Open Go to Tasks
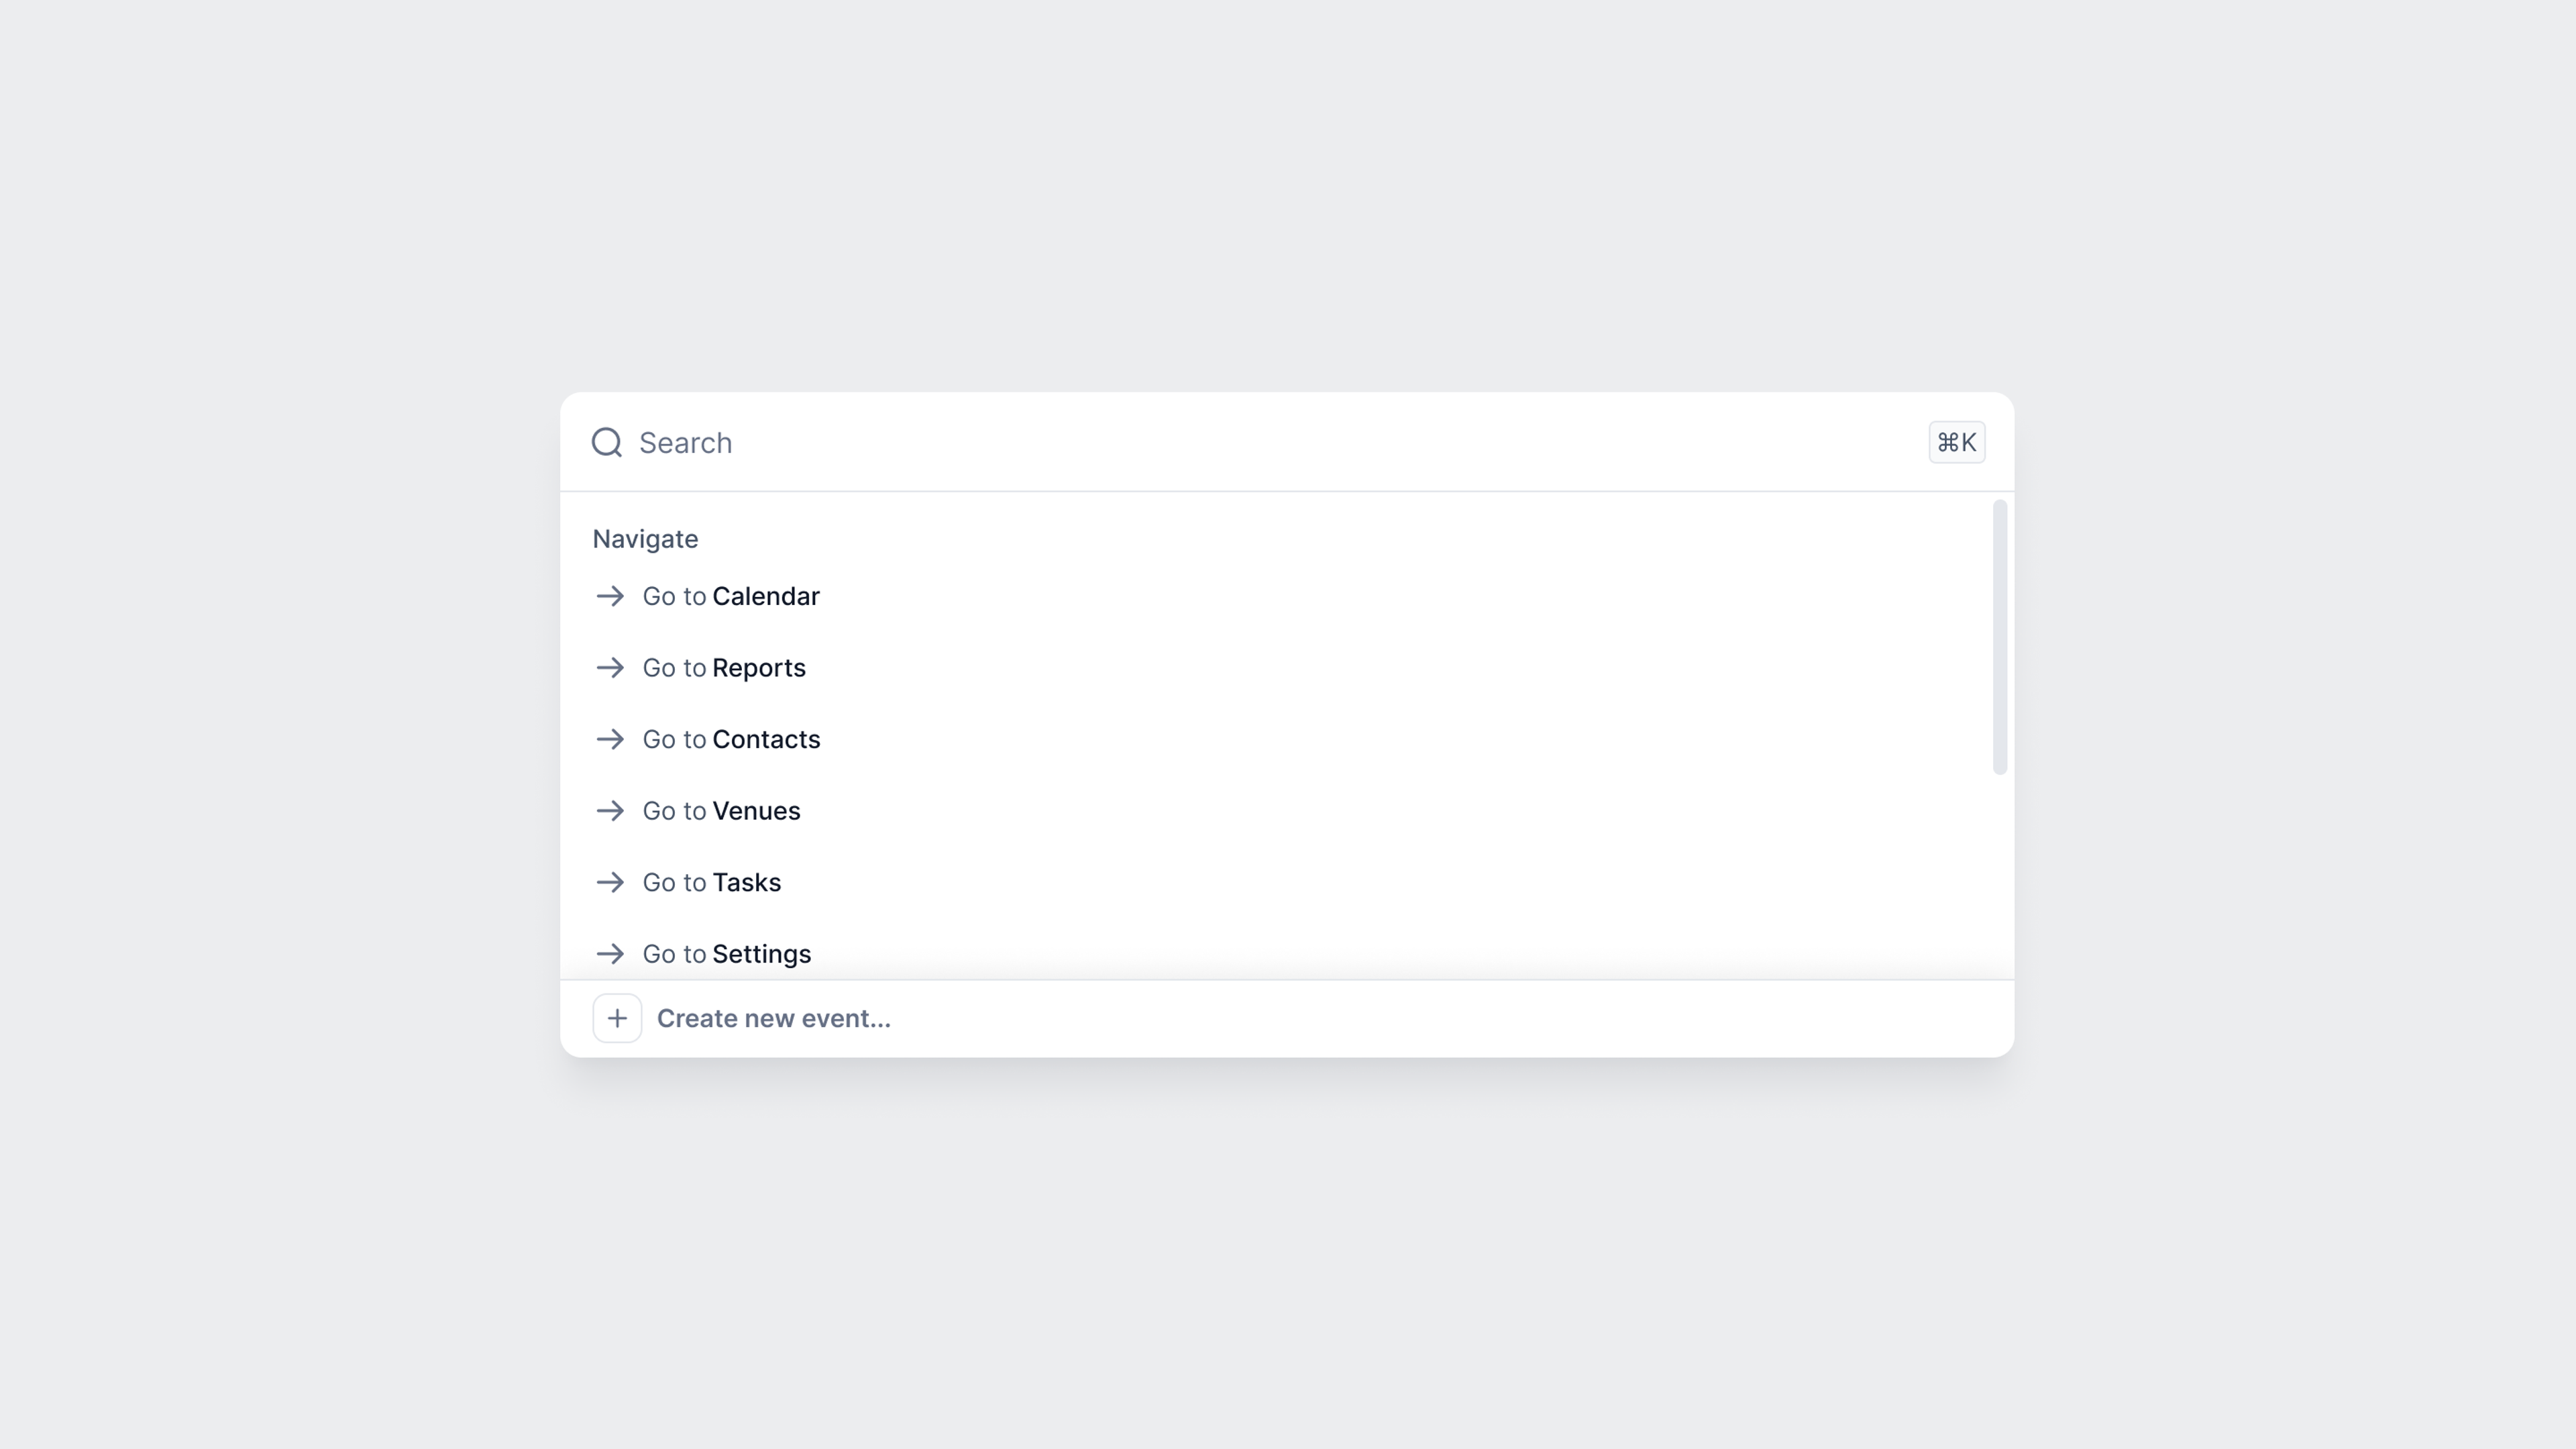 [1275, 882]
